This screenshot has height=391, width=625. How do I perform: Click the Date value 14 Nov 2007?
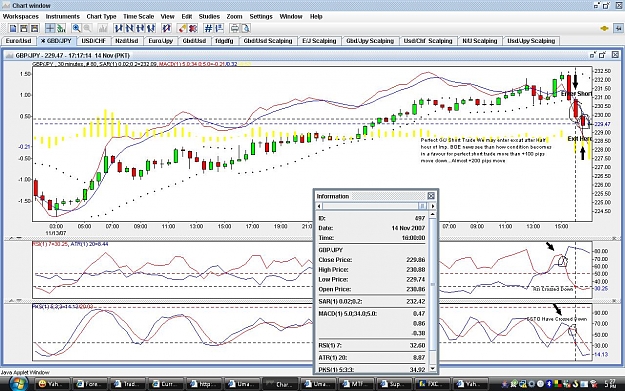pos(408,228)
